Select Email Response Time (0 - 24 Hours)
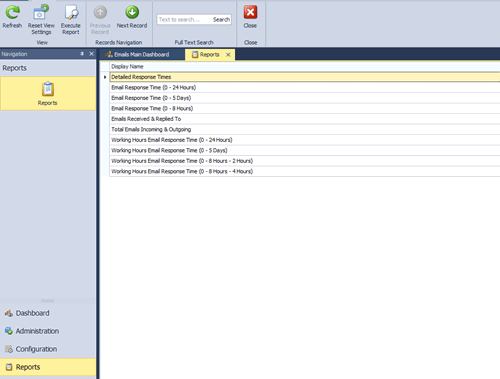Screen dimensions: 500x379 click(x=304, y=88)
